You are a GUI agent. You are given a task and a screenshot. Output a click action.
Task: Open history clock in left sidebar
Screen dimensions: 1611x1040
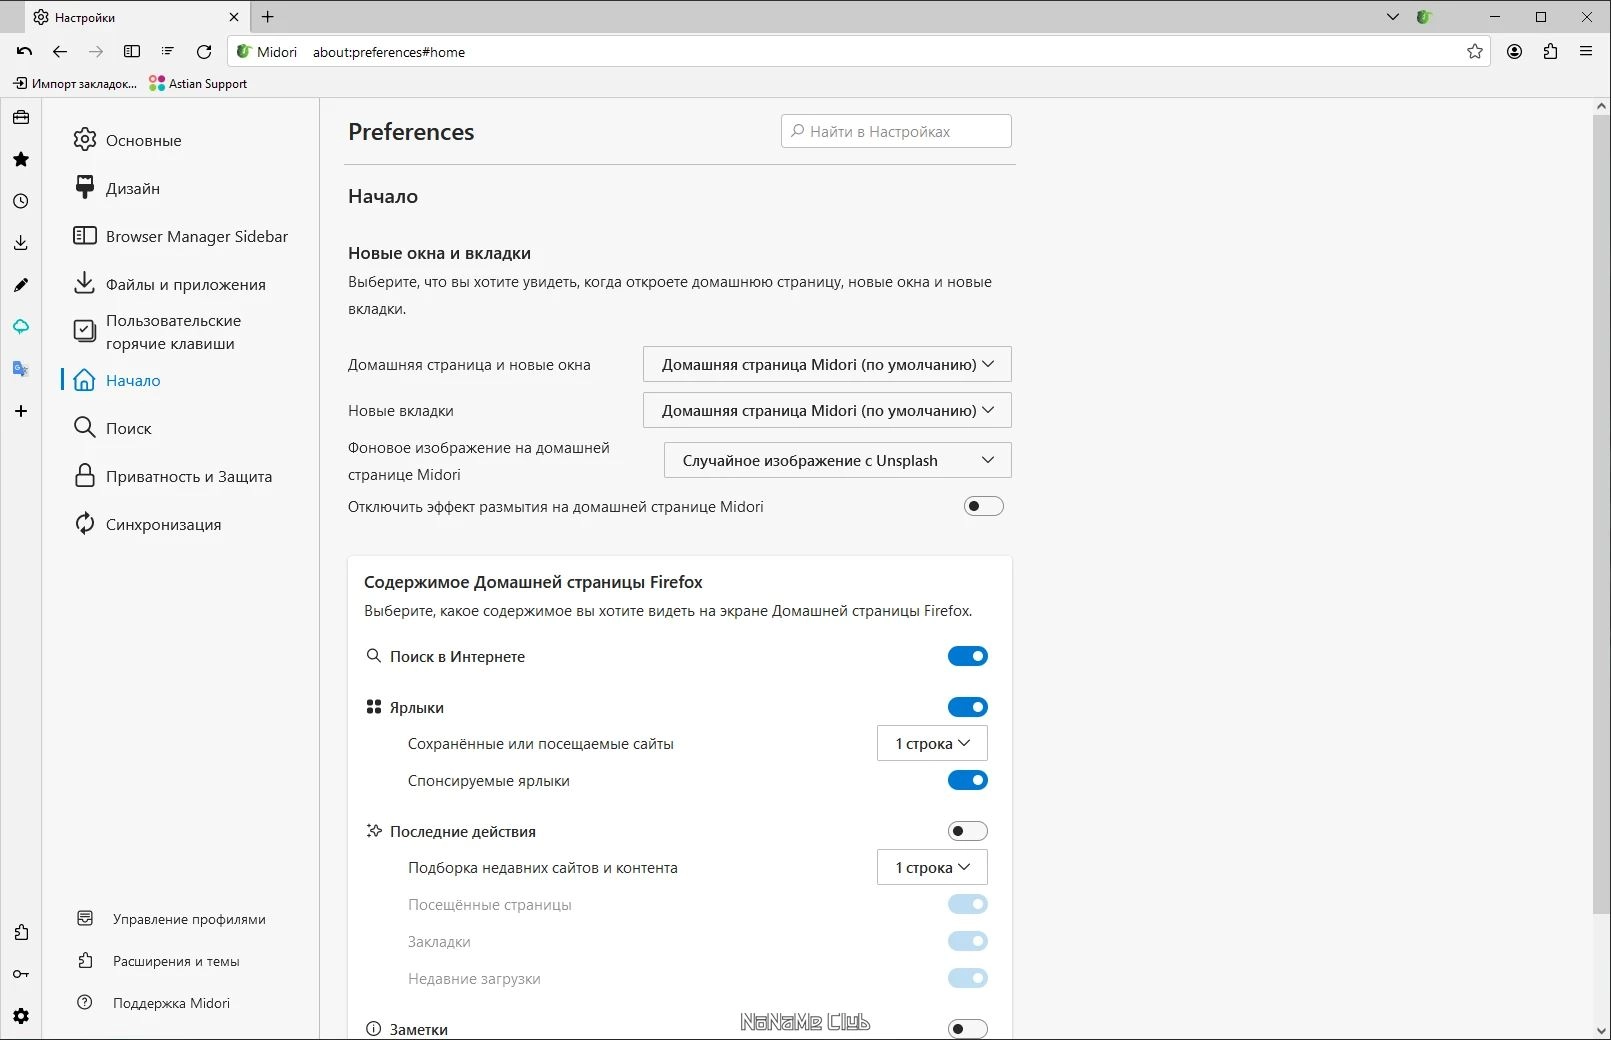click(x=21, y=201)
